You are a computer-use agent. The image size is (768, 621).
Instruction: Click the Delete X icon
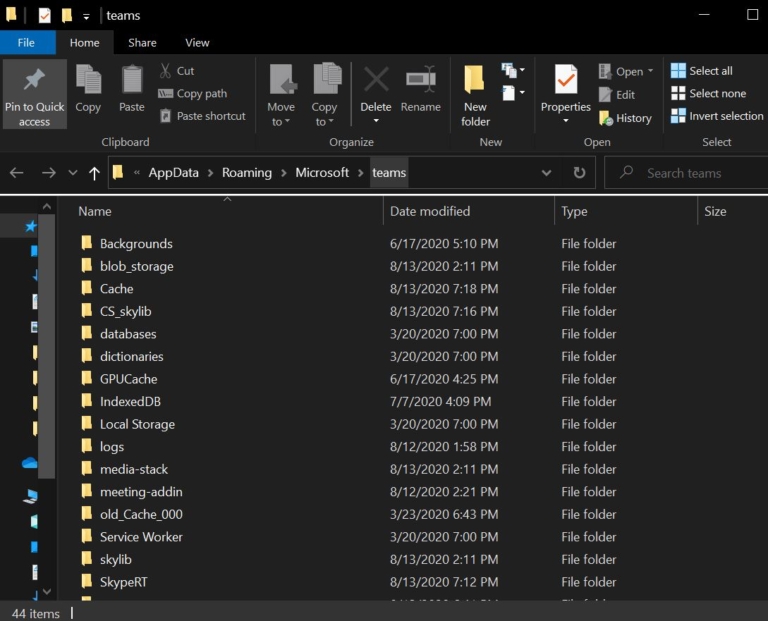click(x=376, y=80)
